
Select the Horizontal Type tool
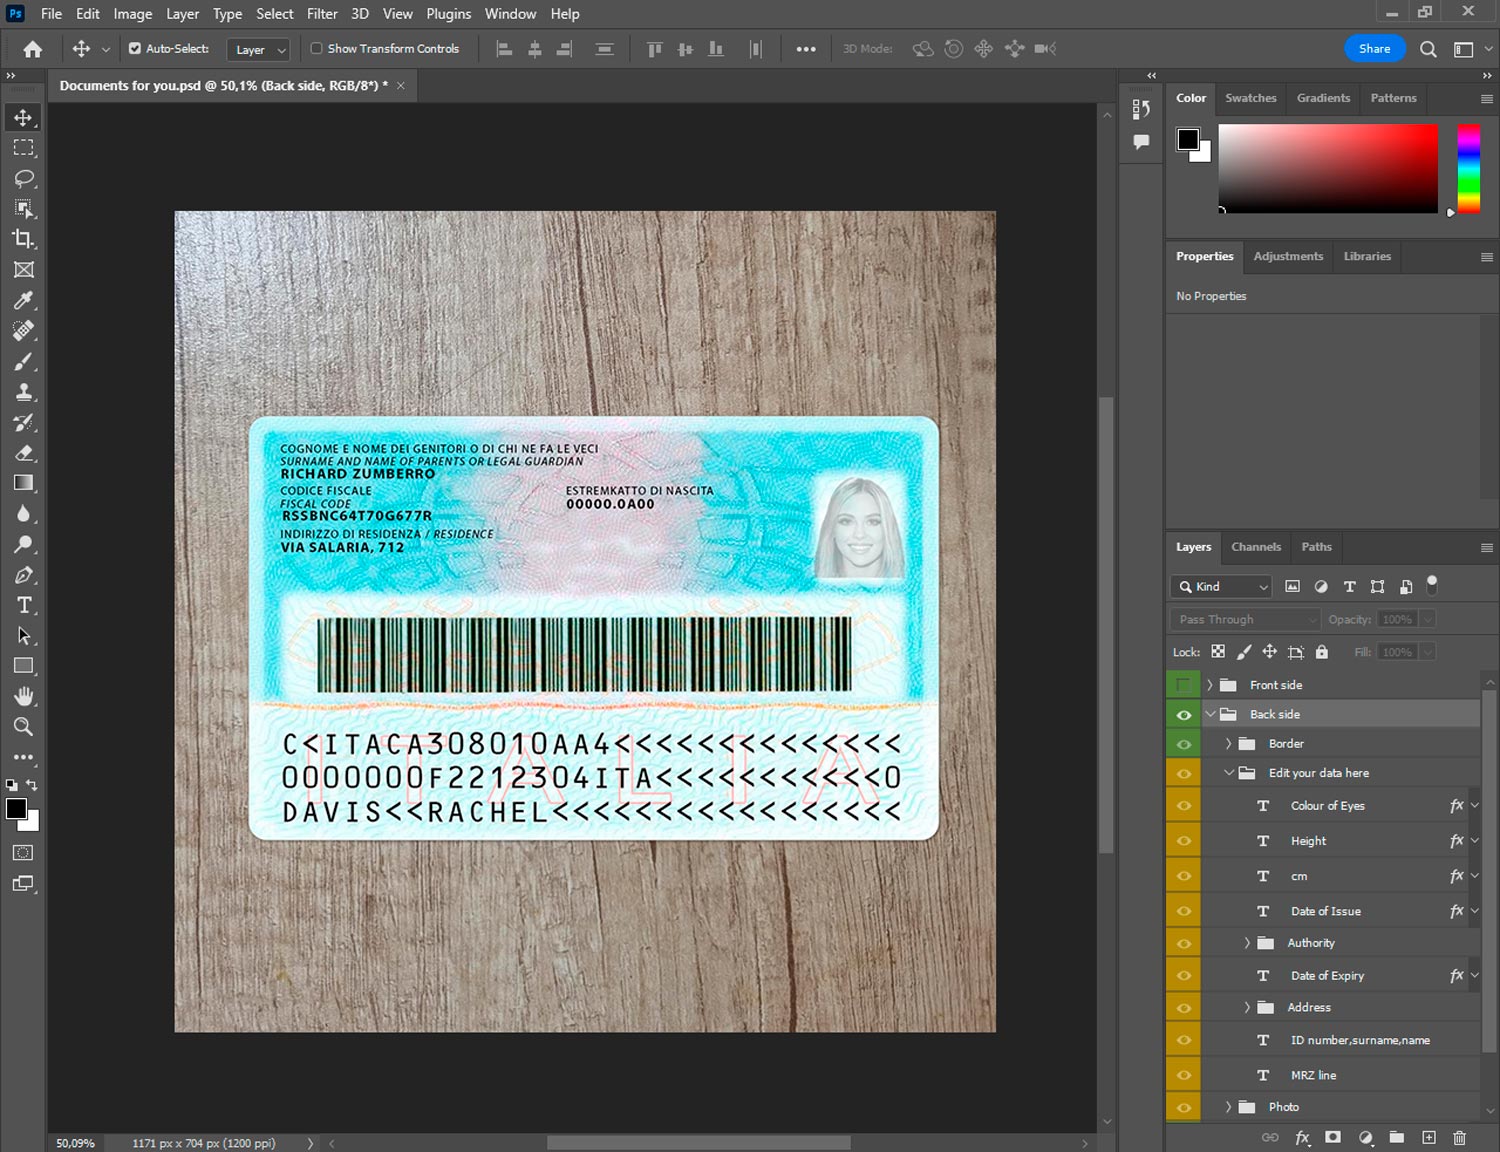pos(24,605)
